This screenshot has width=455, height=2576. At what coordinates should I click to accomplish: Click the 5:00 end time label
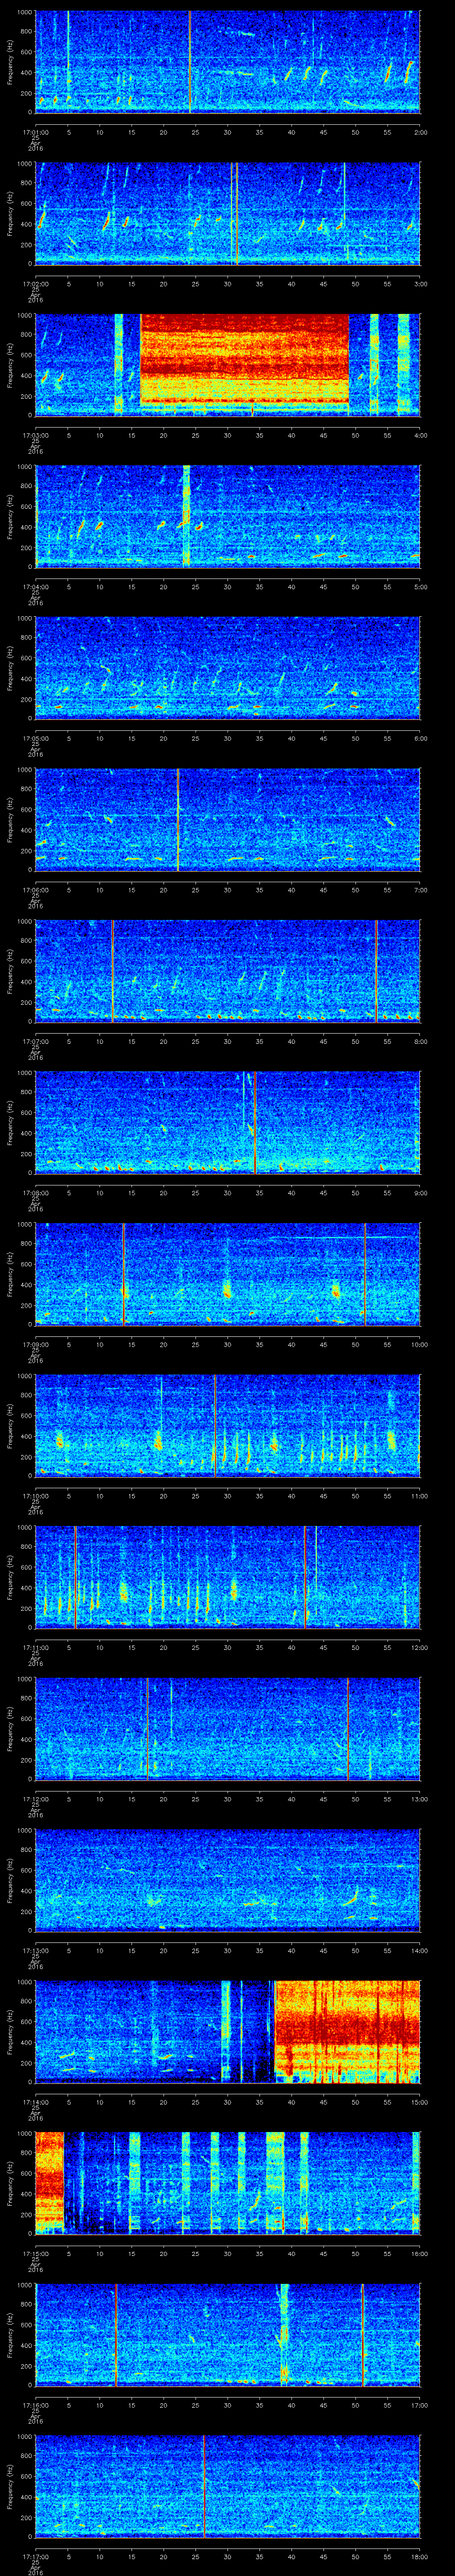point(420,586)
